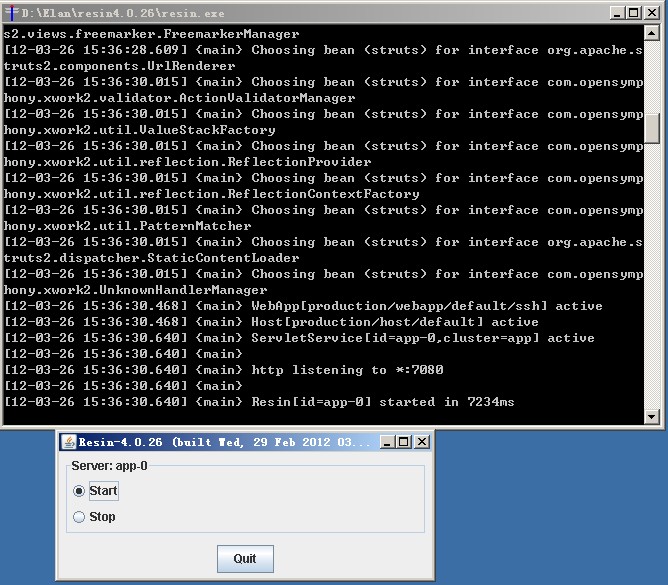
Task: Close the resin.exe console window
Action: [x=652, y=13]
